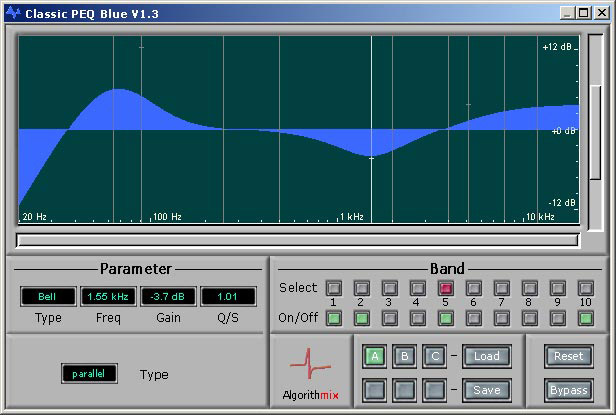Click the -3.7 dB gain field
Screen dimensions: 616x415
(x=168, y=297)
